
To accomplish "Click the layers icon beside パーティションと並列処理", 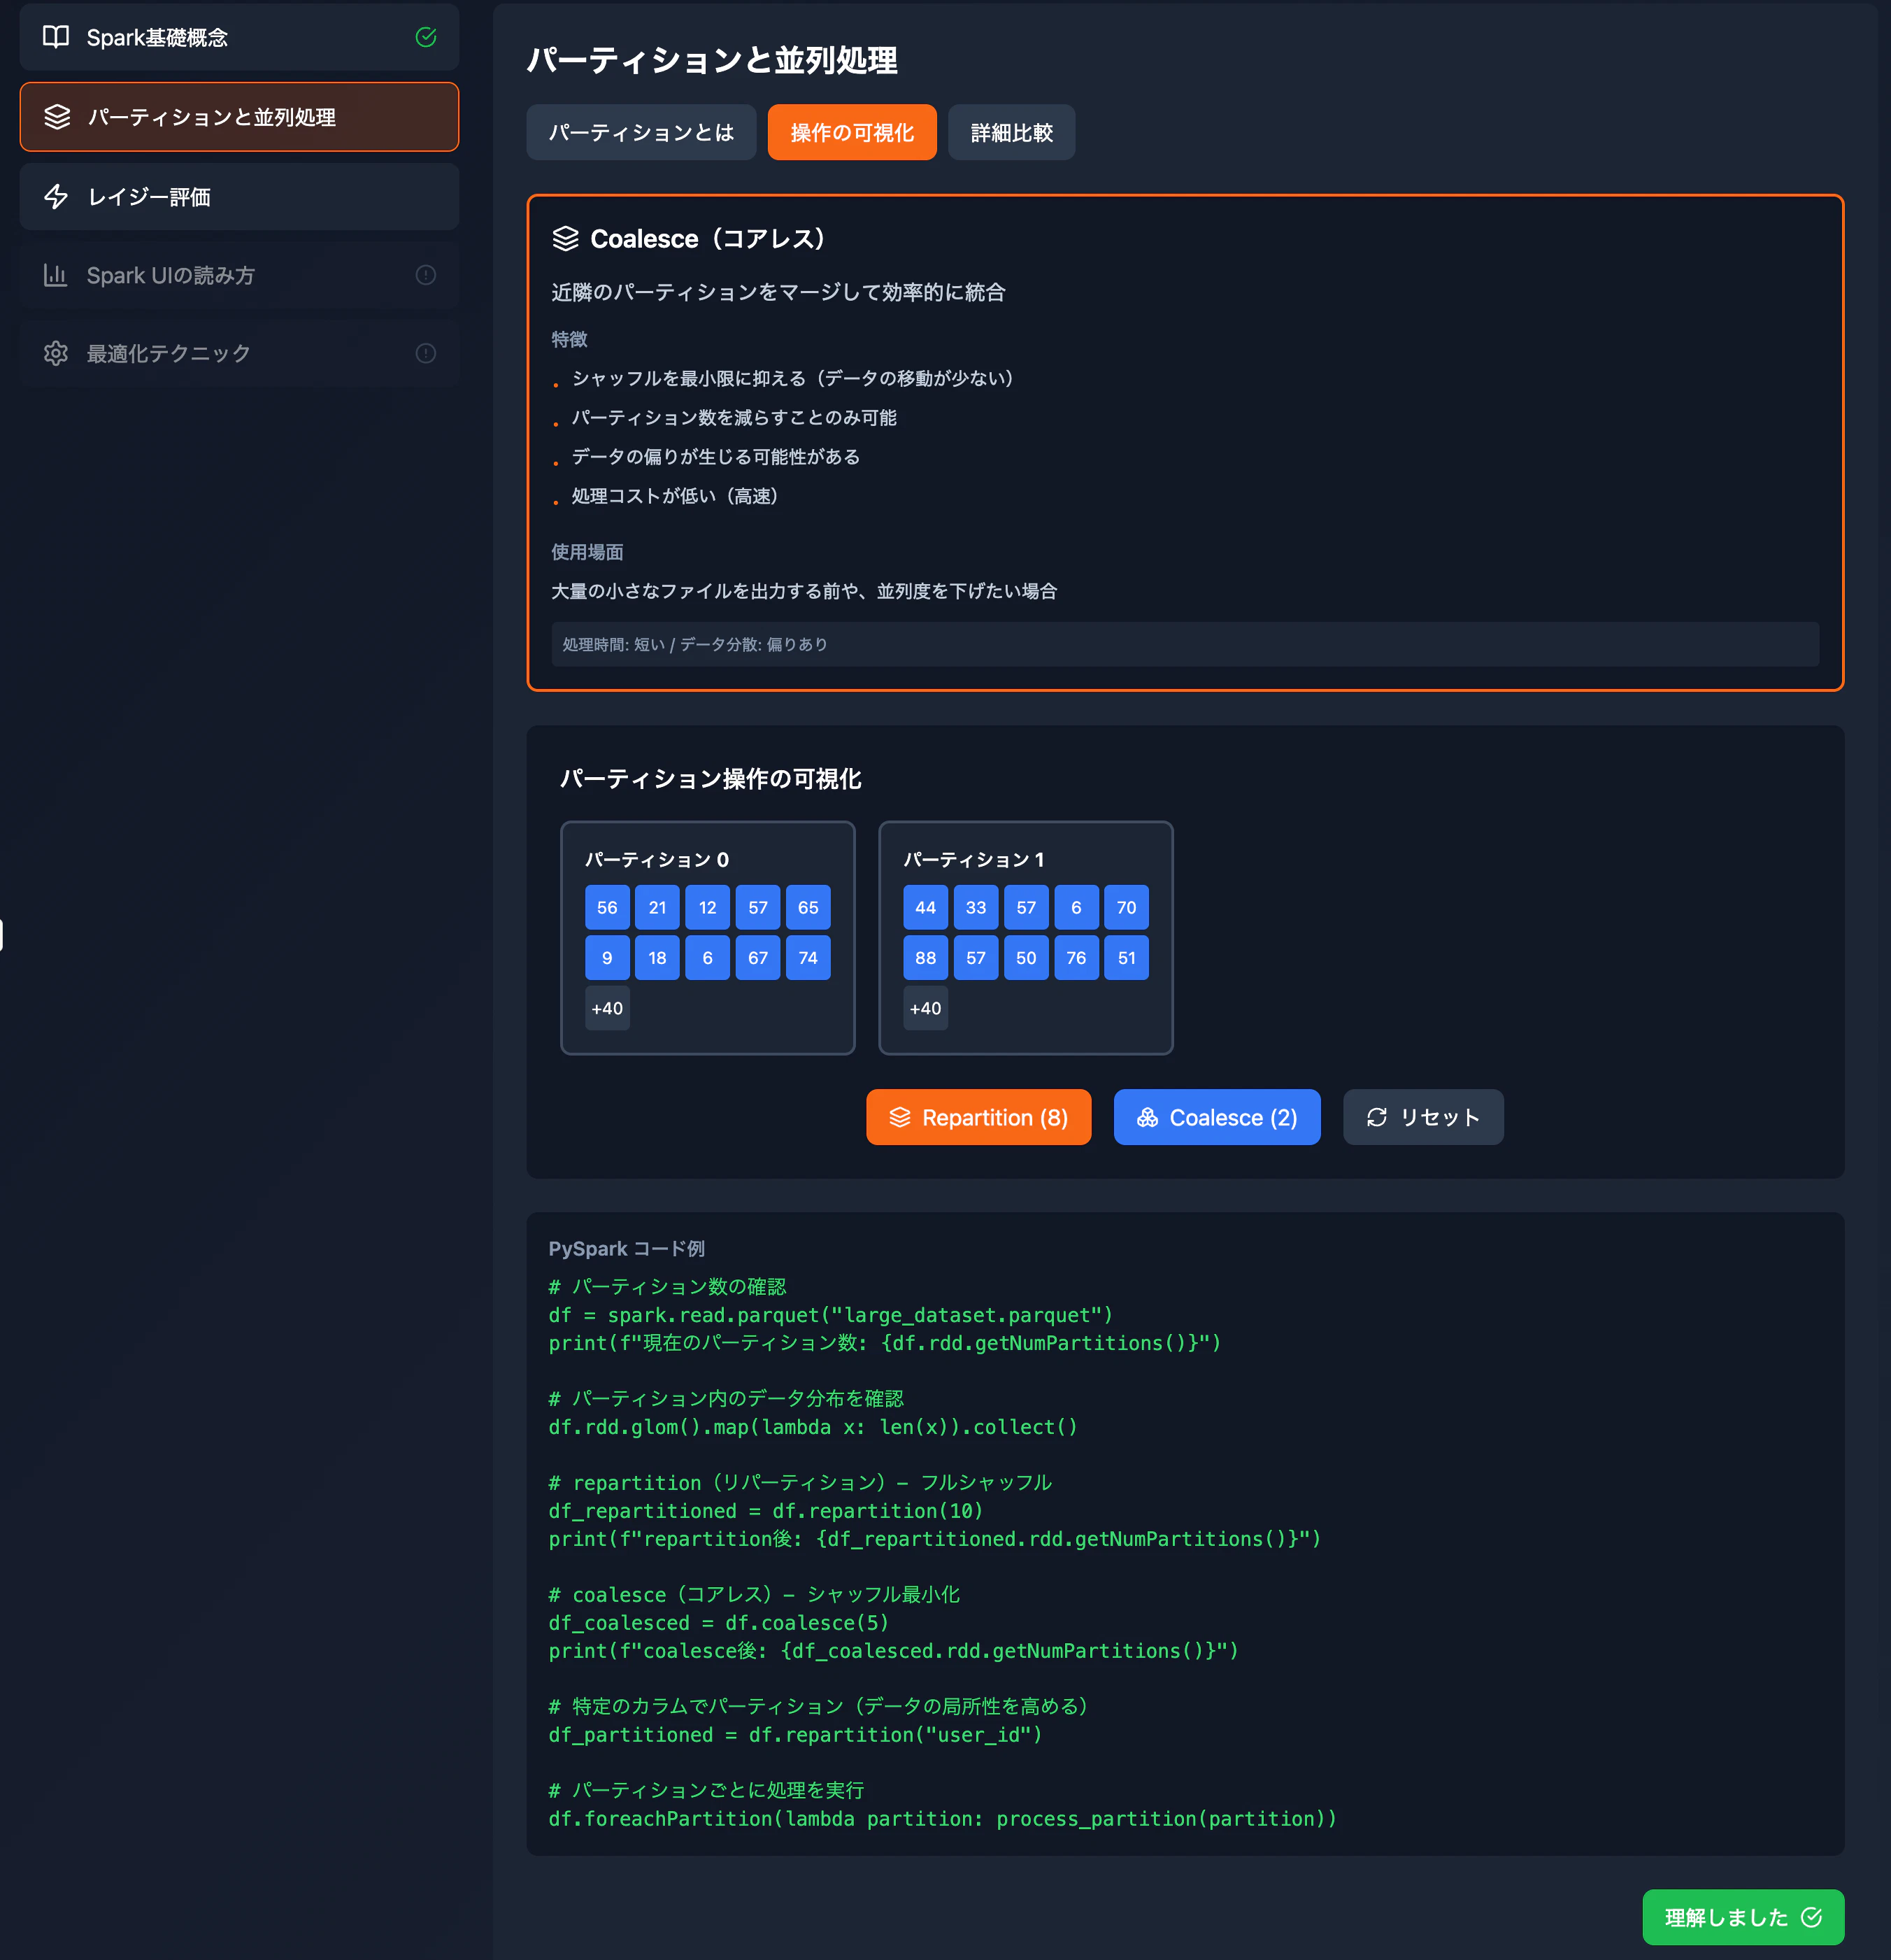I will (x=57, y=117).
